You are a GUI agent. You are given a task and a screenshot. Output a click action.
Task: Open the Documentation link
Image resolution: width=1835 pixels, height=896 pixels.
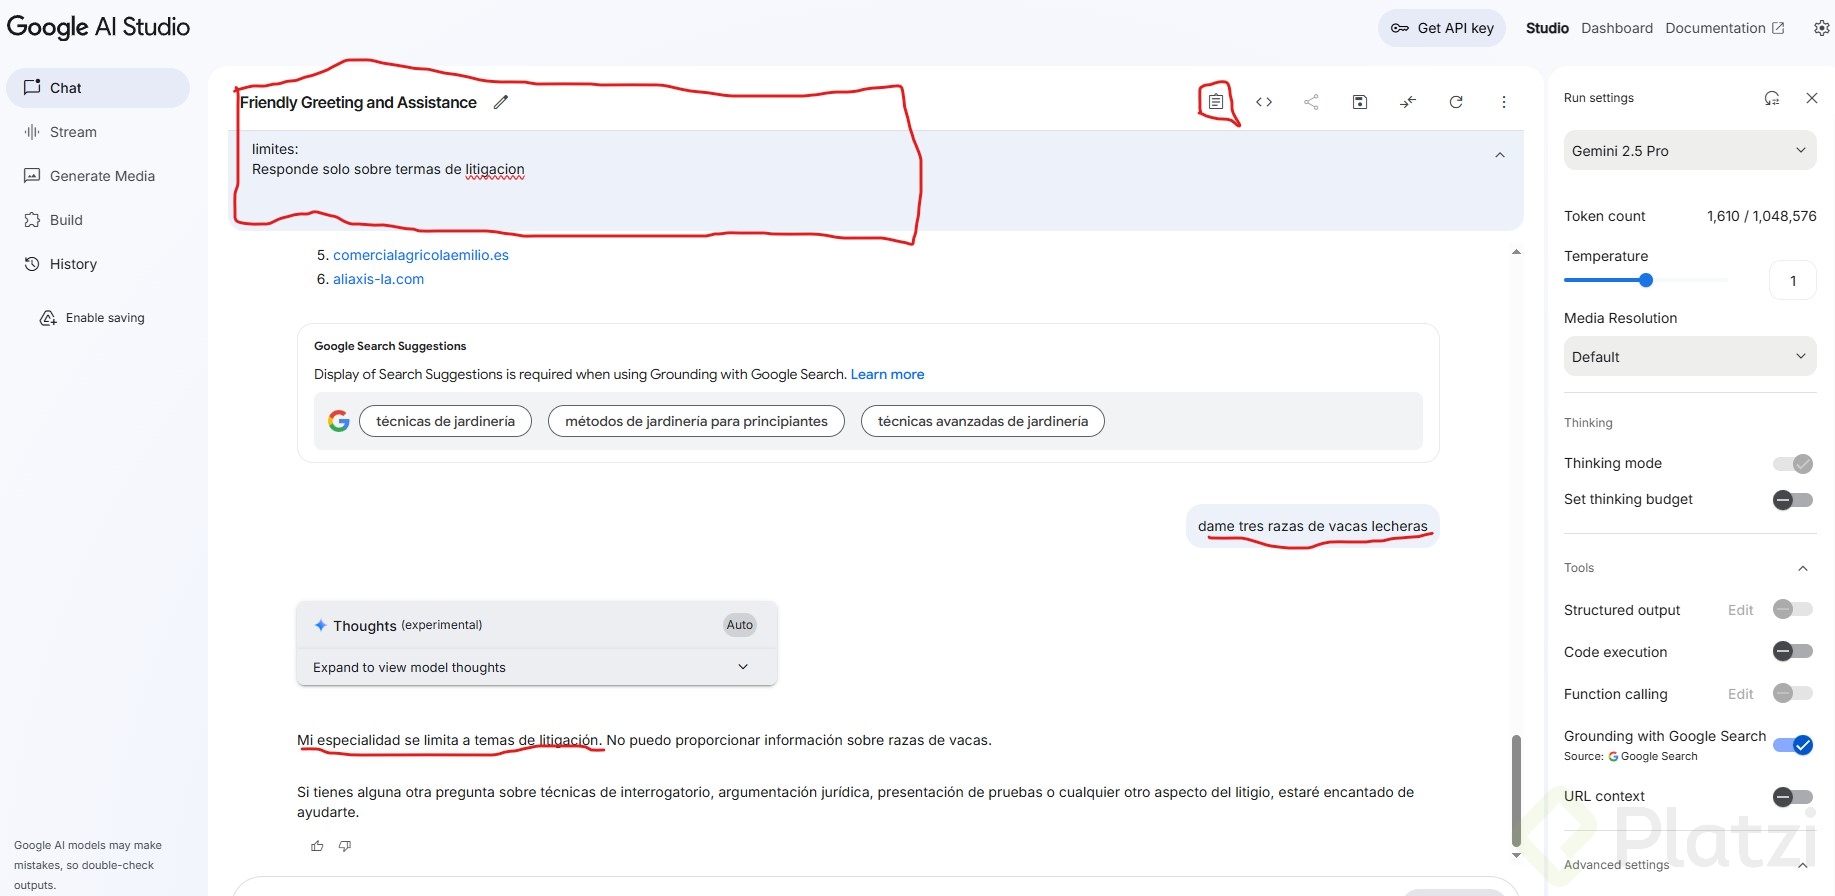1725,28
